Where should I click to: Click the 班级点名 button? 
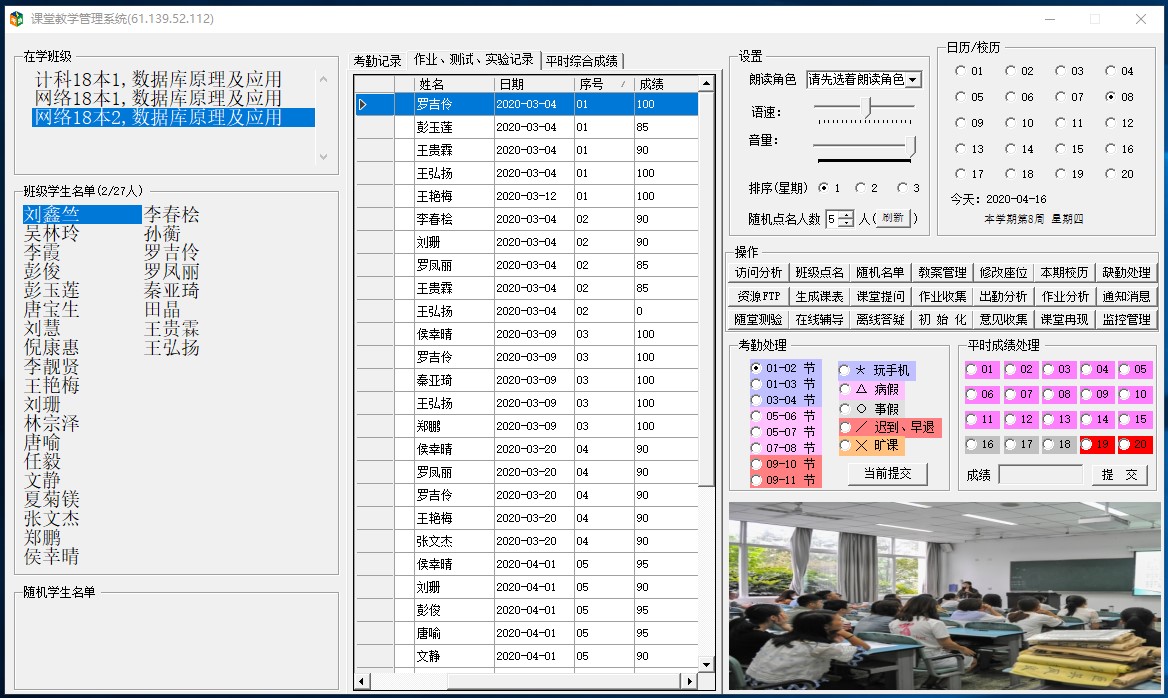(819, 272)
